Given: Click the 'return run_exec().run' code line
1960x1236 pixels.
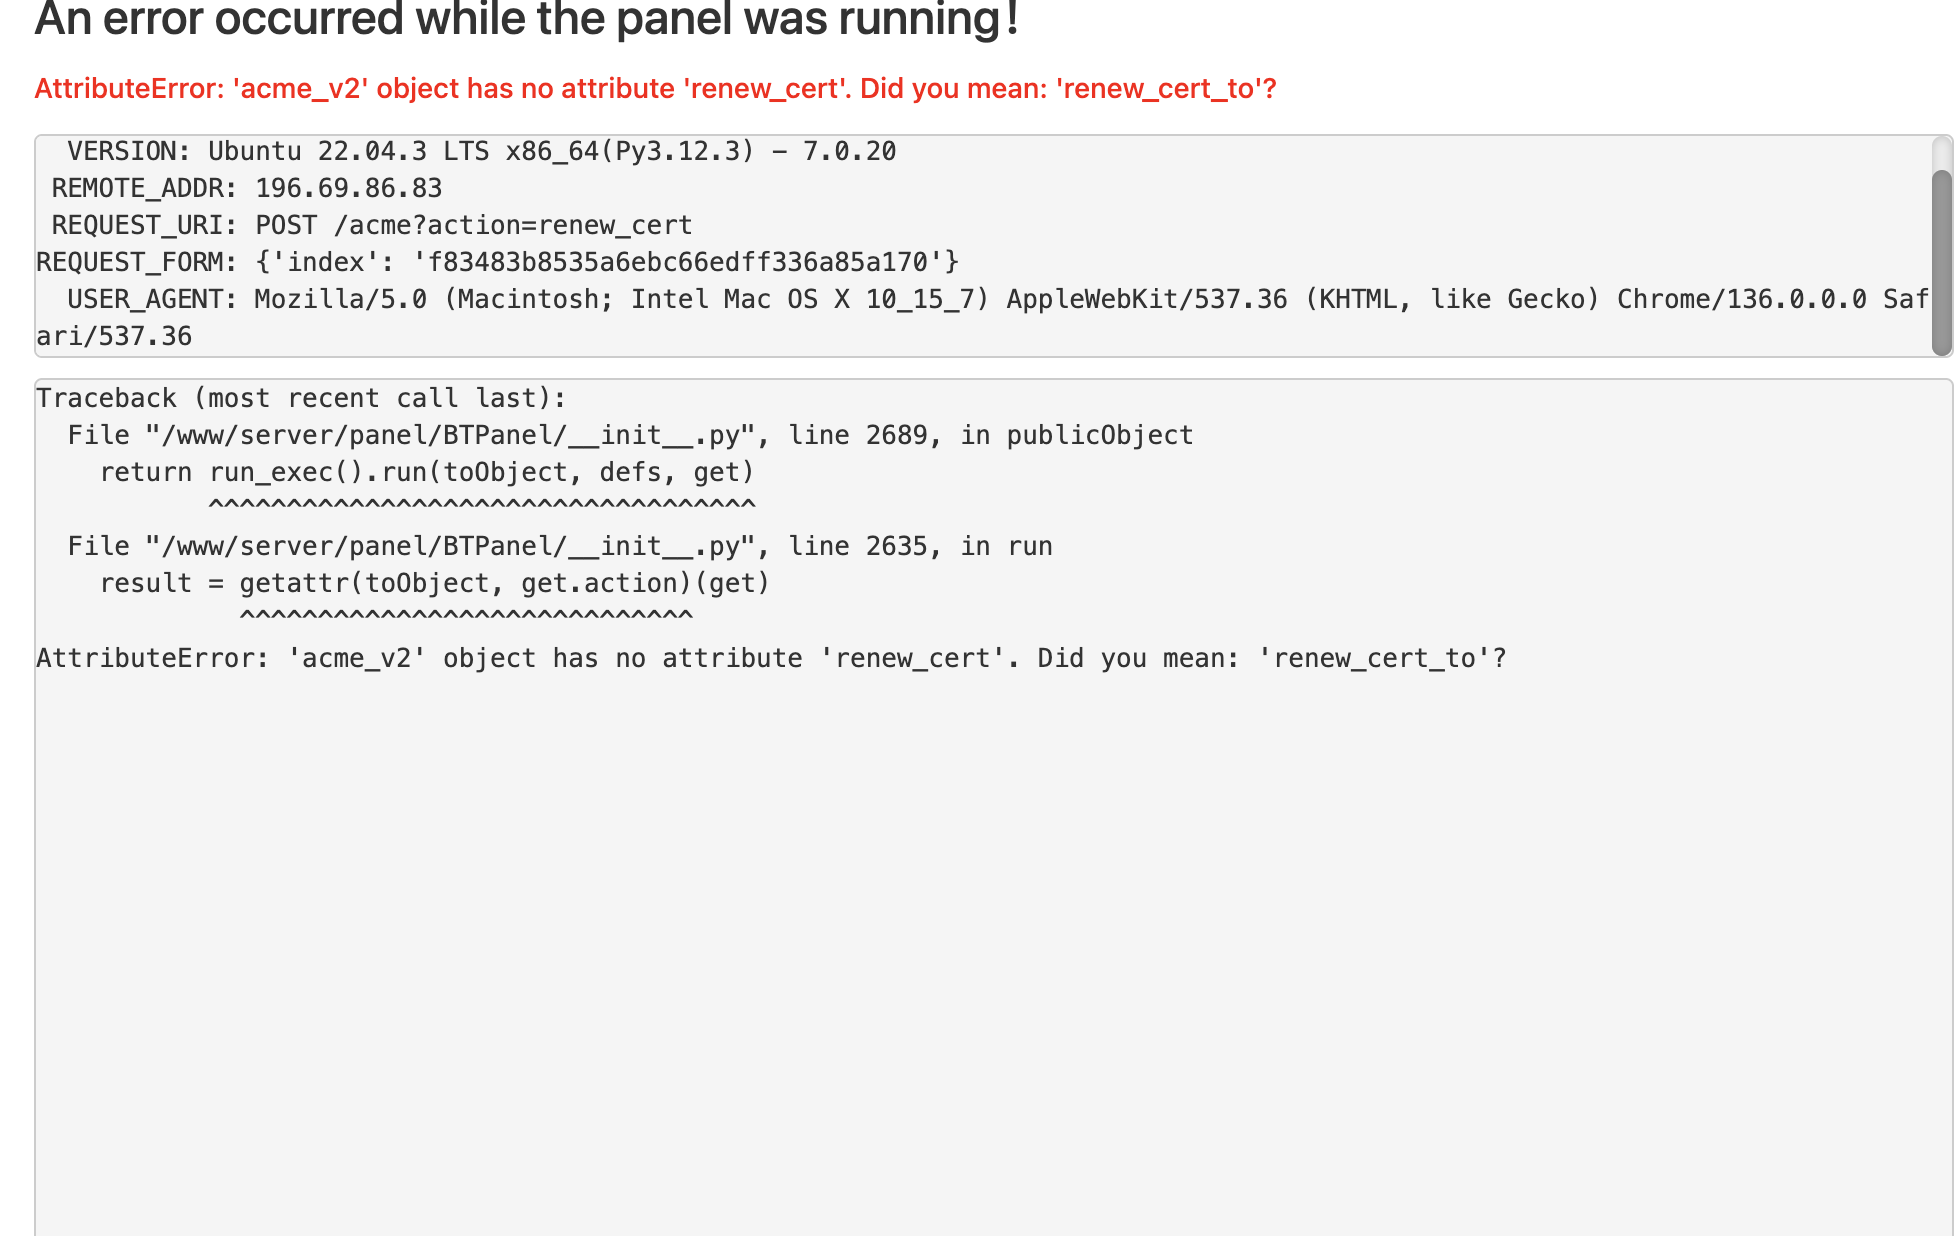Looking at the screenshot, I should [x=426, y=473].
